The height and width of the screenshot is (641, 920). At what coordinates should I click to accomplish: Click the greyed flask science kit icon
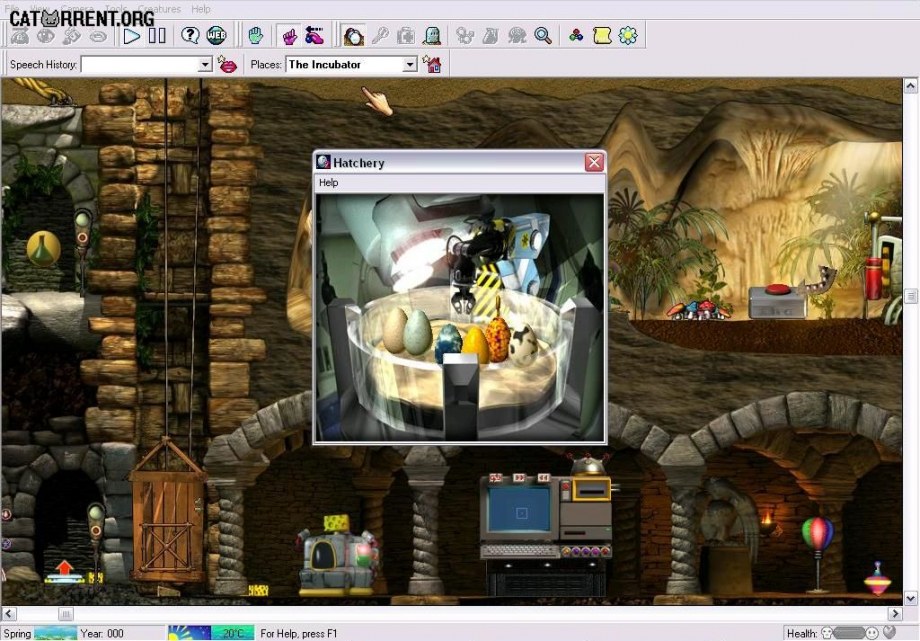point(491,36)
